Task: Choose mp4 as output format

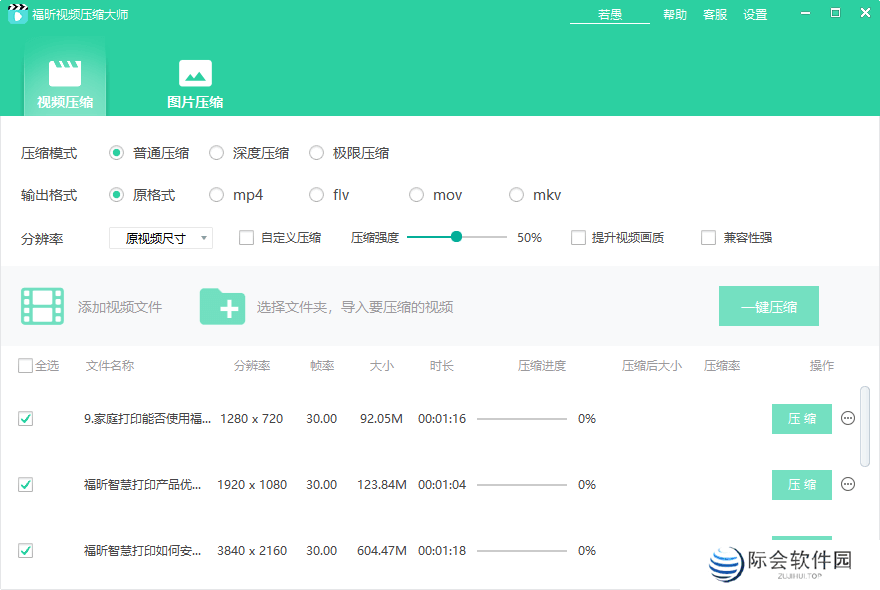Action: 216,195
